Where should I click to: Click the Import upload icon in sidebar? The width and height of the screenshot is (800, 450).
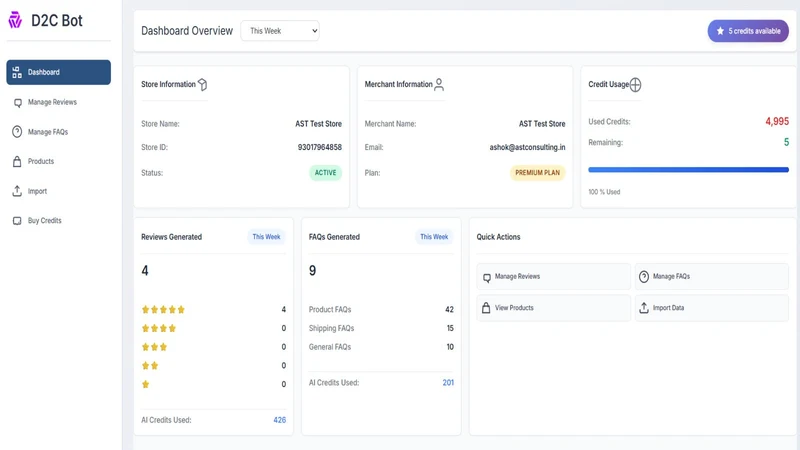point(17,191)
